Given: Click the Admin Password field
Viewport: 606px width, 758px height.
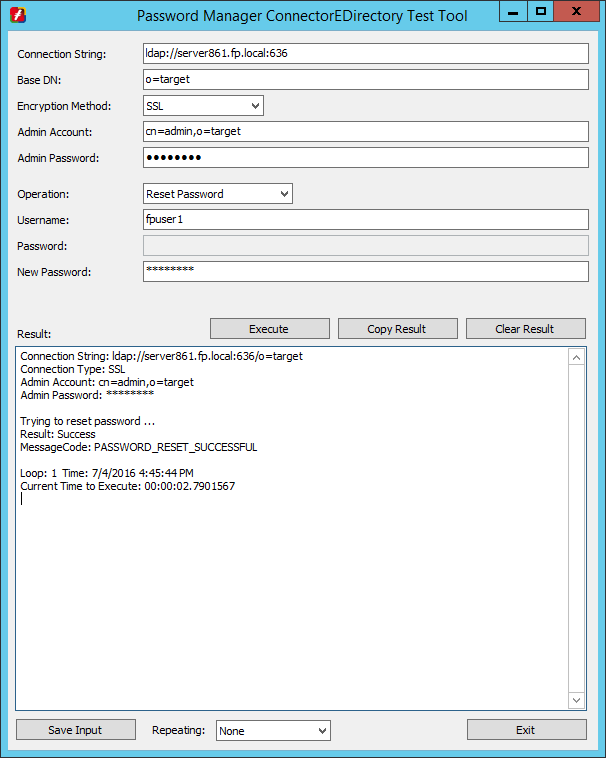Looking at the screenshot, I should click(366, 158).
